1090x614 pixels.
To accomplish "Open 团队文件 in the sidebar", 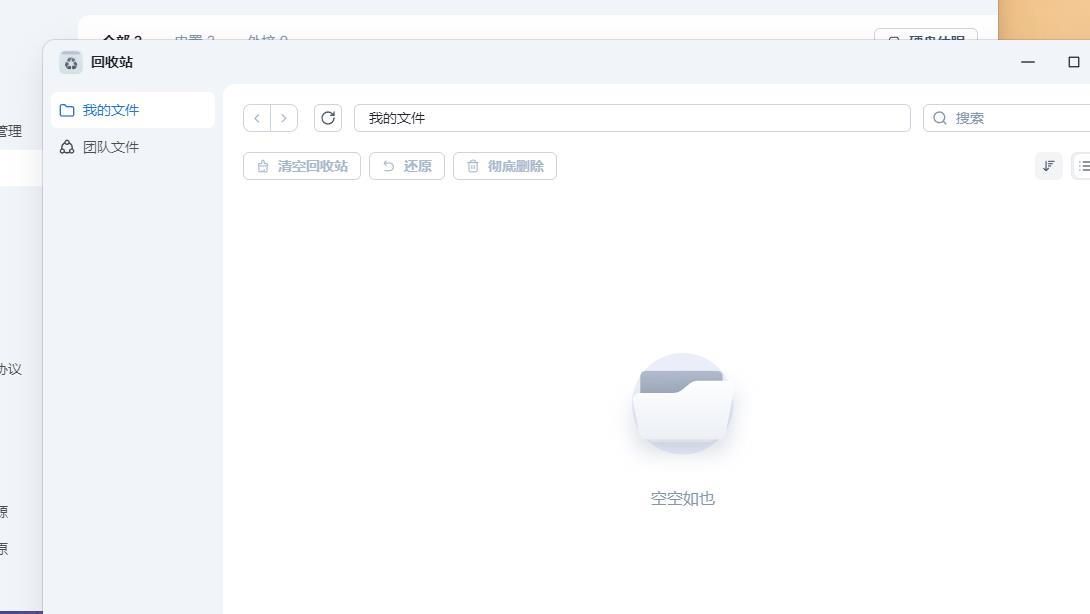I will coord(133,147).
